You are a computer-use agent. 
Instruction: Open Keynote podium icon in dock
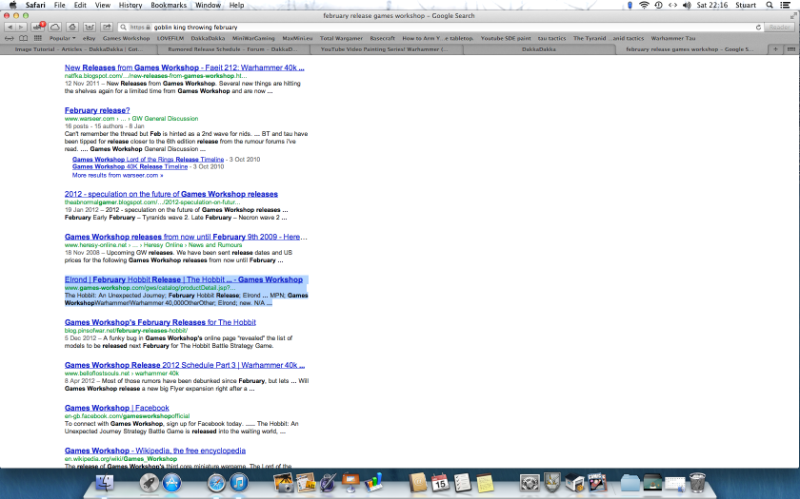(x=351, y=482)
